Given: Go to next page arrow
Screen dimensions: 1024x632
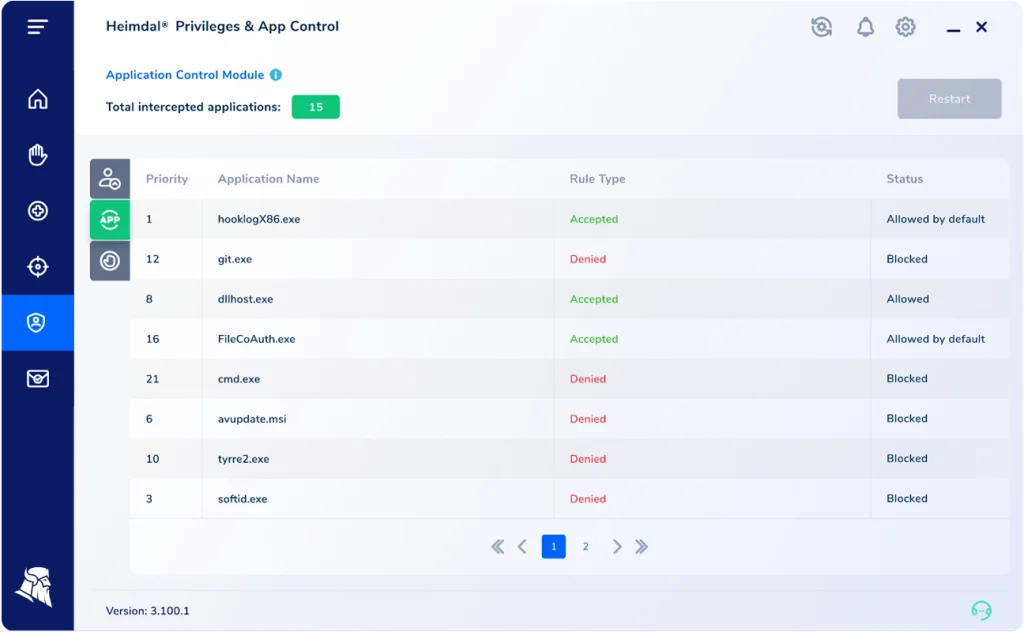Looking at the screenshot, I should click(617, 547).
